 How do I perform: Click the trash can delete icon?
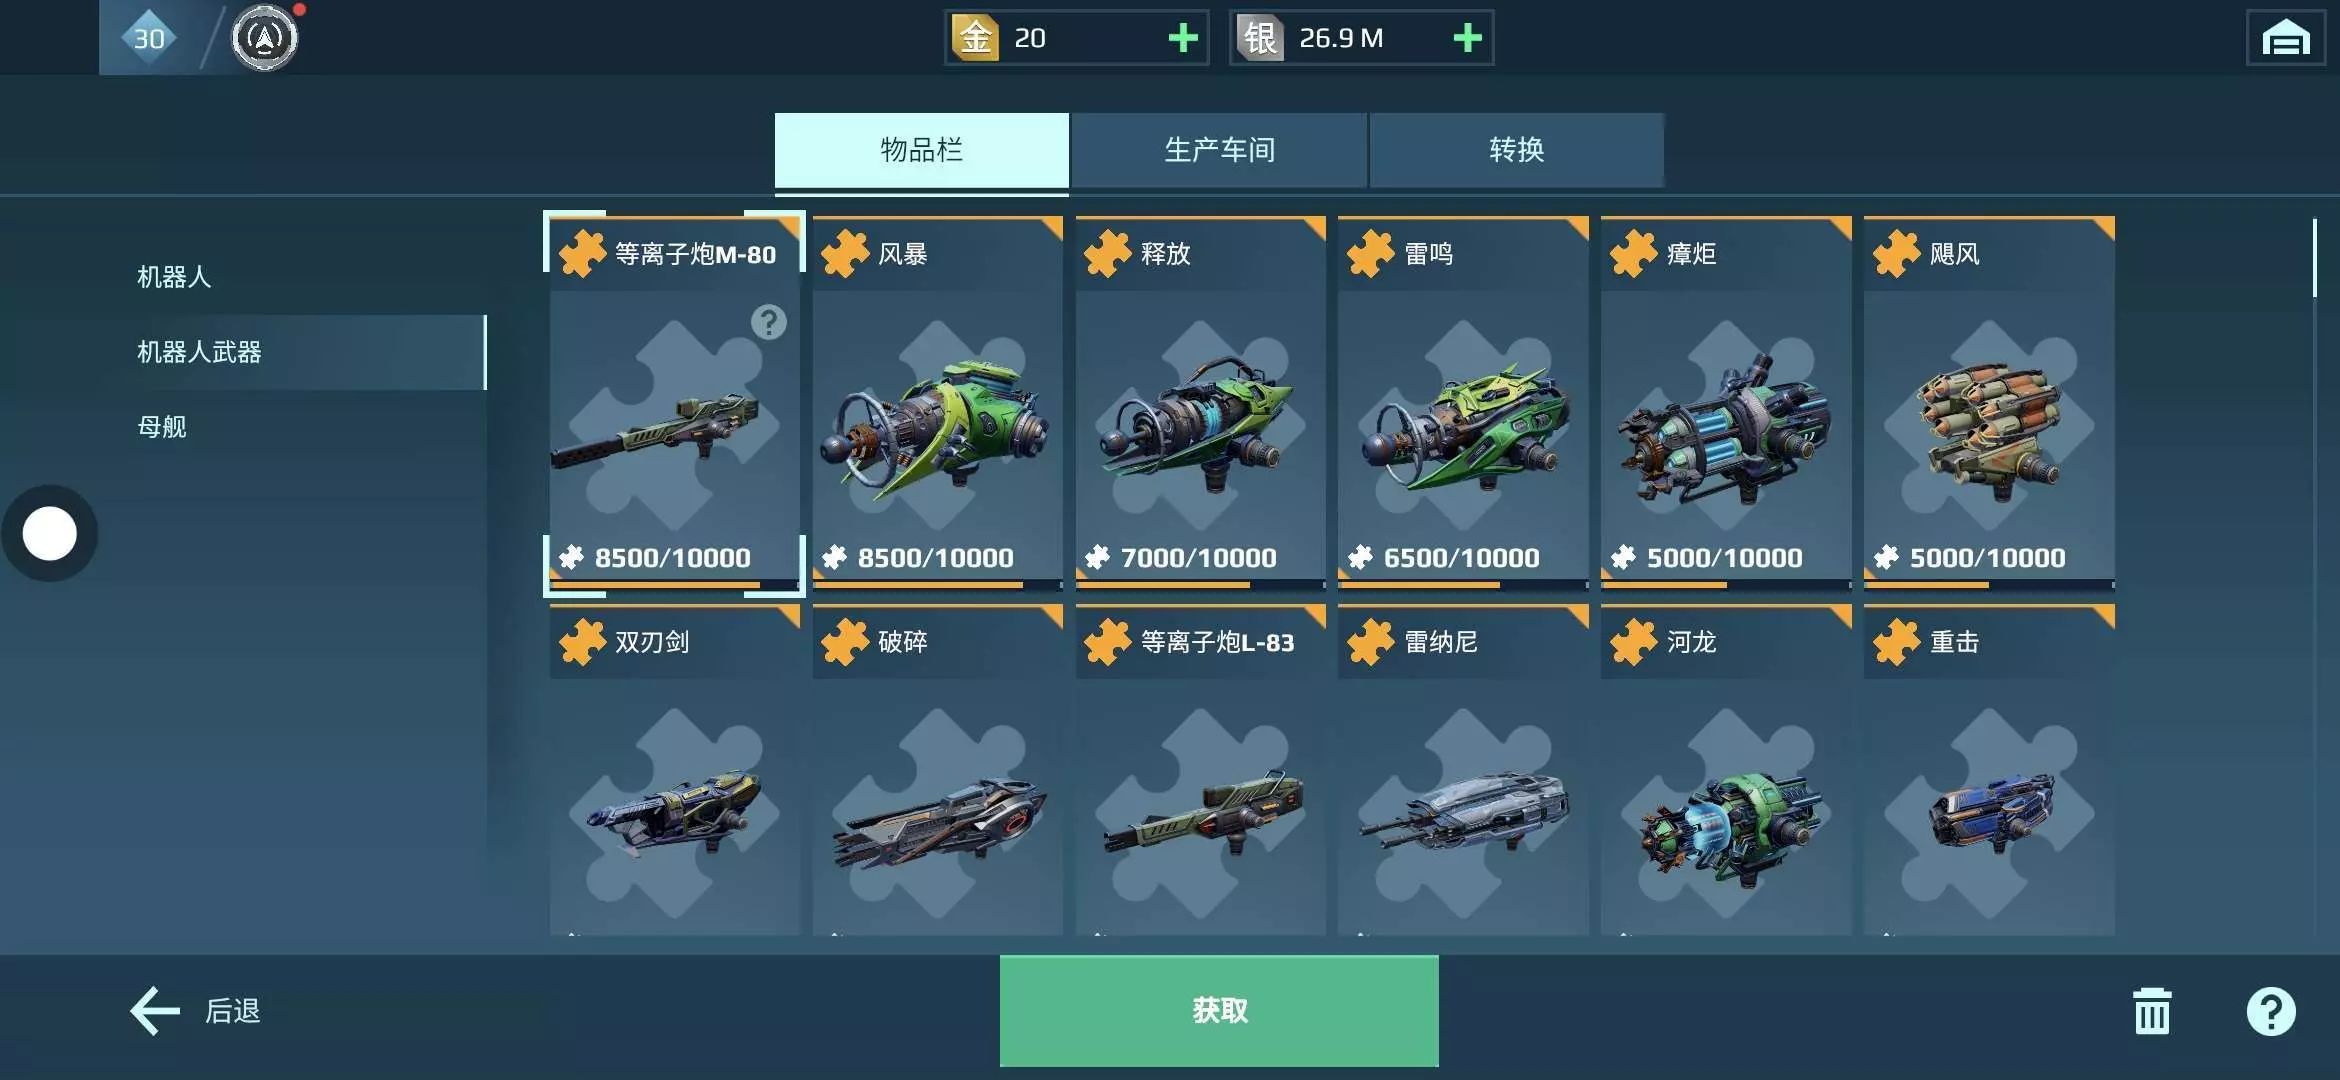coord(2152,1011)
